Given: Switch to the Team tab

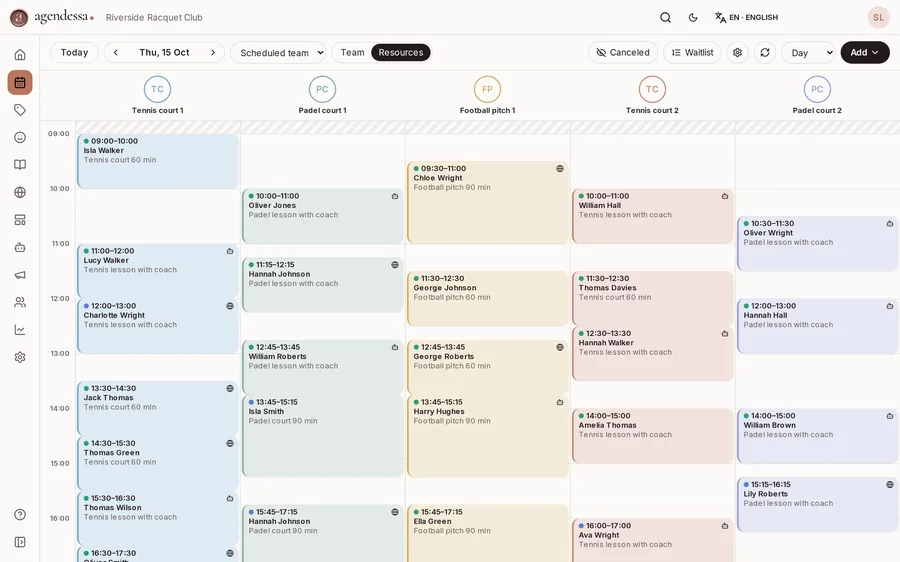Looking at the screenshot, I should click(352, 52).
